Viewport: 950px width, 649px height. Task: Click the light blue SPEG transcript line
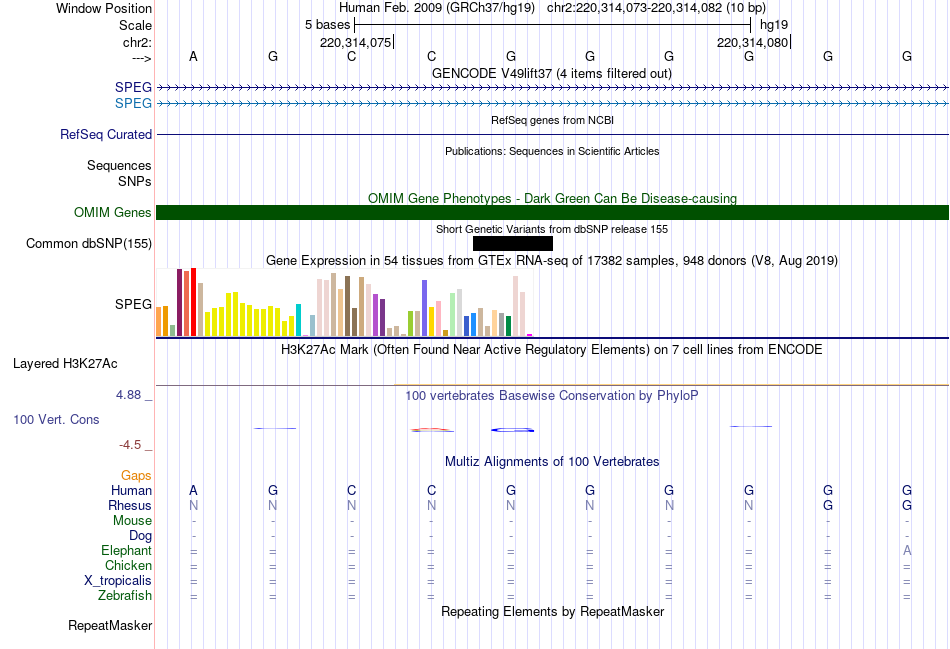pos(553,104)
